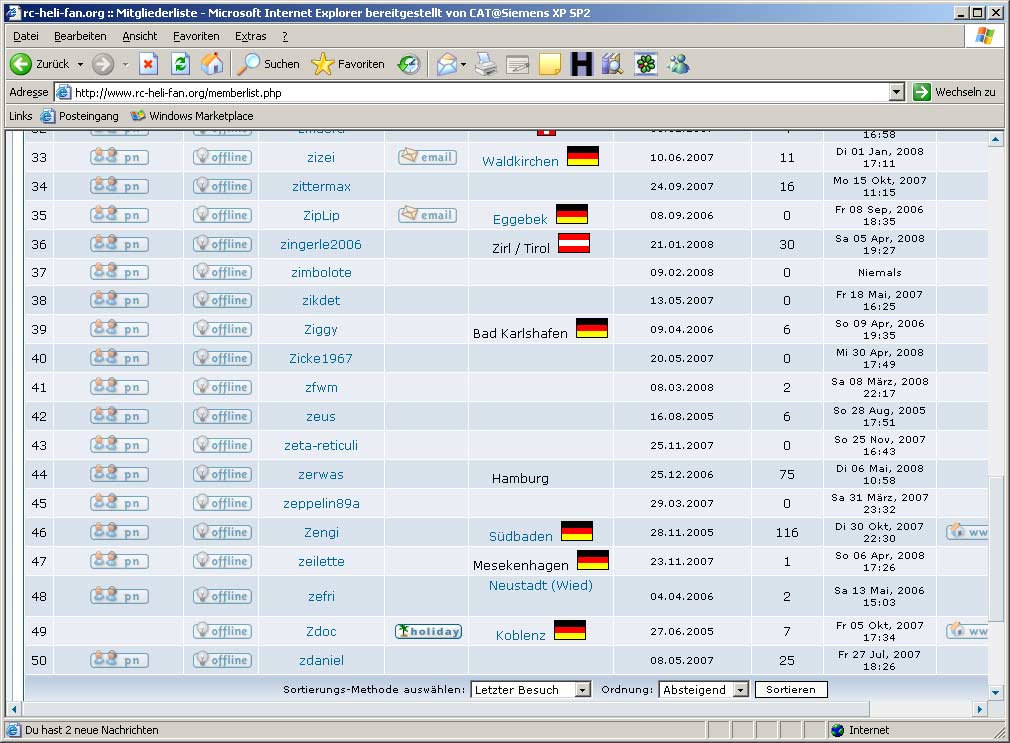Send an email to zizei
Viewport: 1010px width, 743px height.
[427, 156]
